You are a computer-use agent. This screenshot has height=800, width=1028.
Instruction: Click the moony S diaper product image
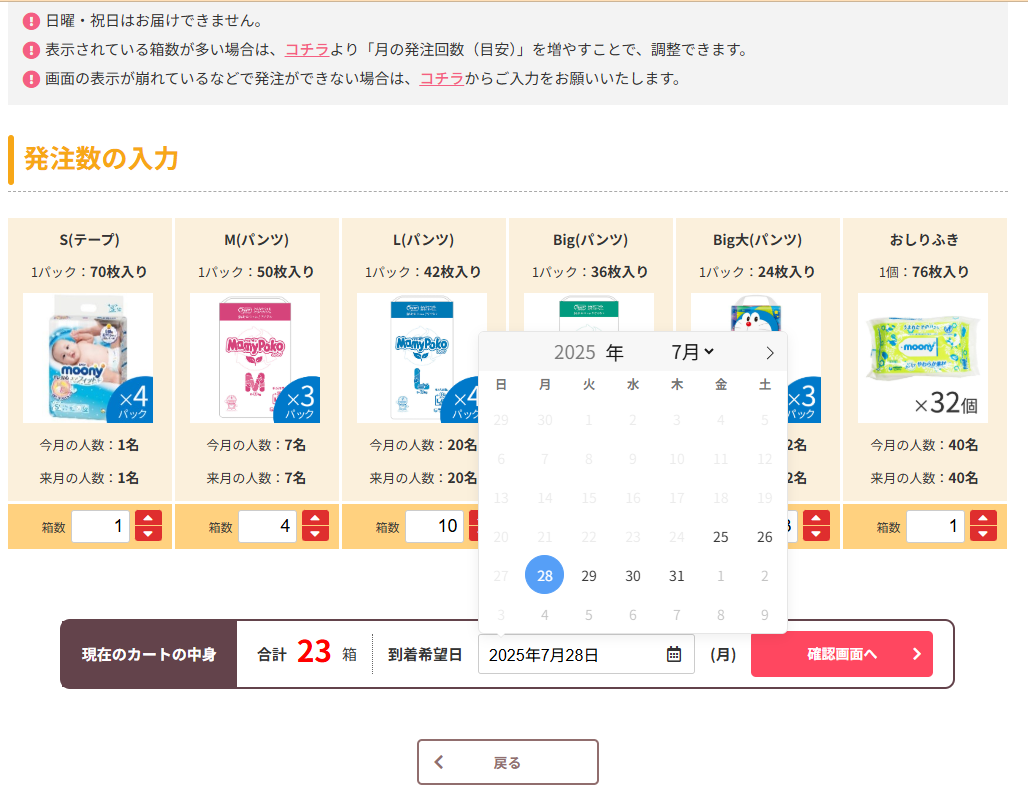click(x=88, y=358)
